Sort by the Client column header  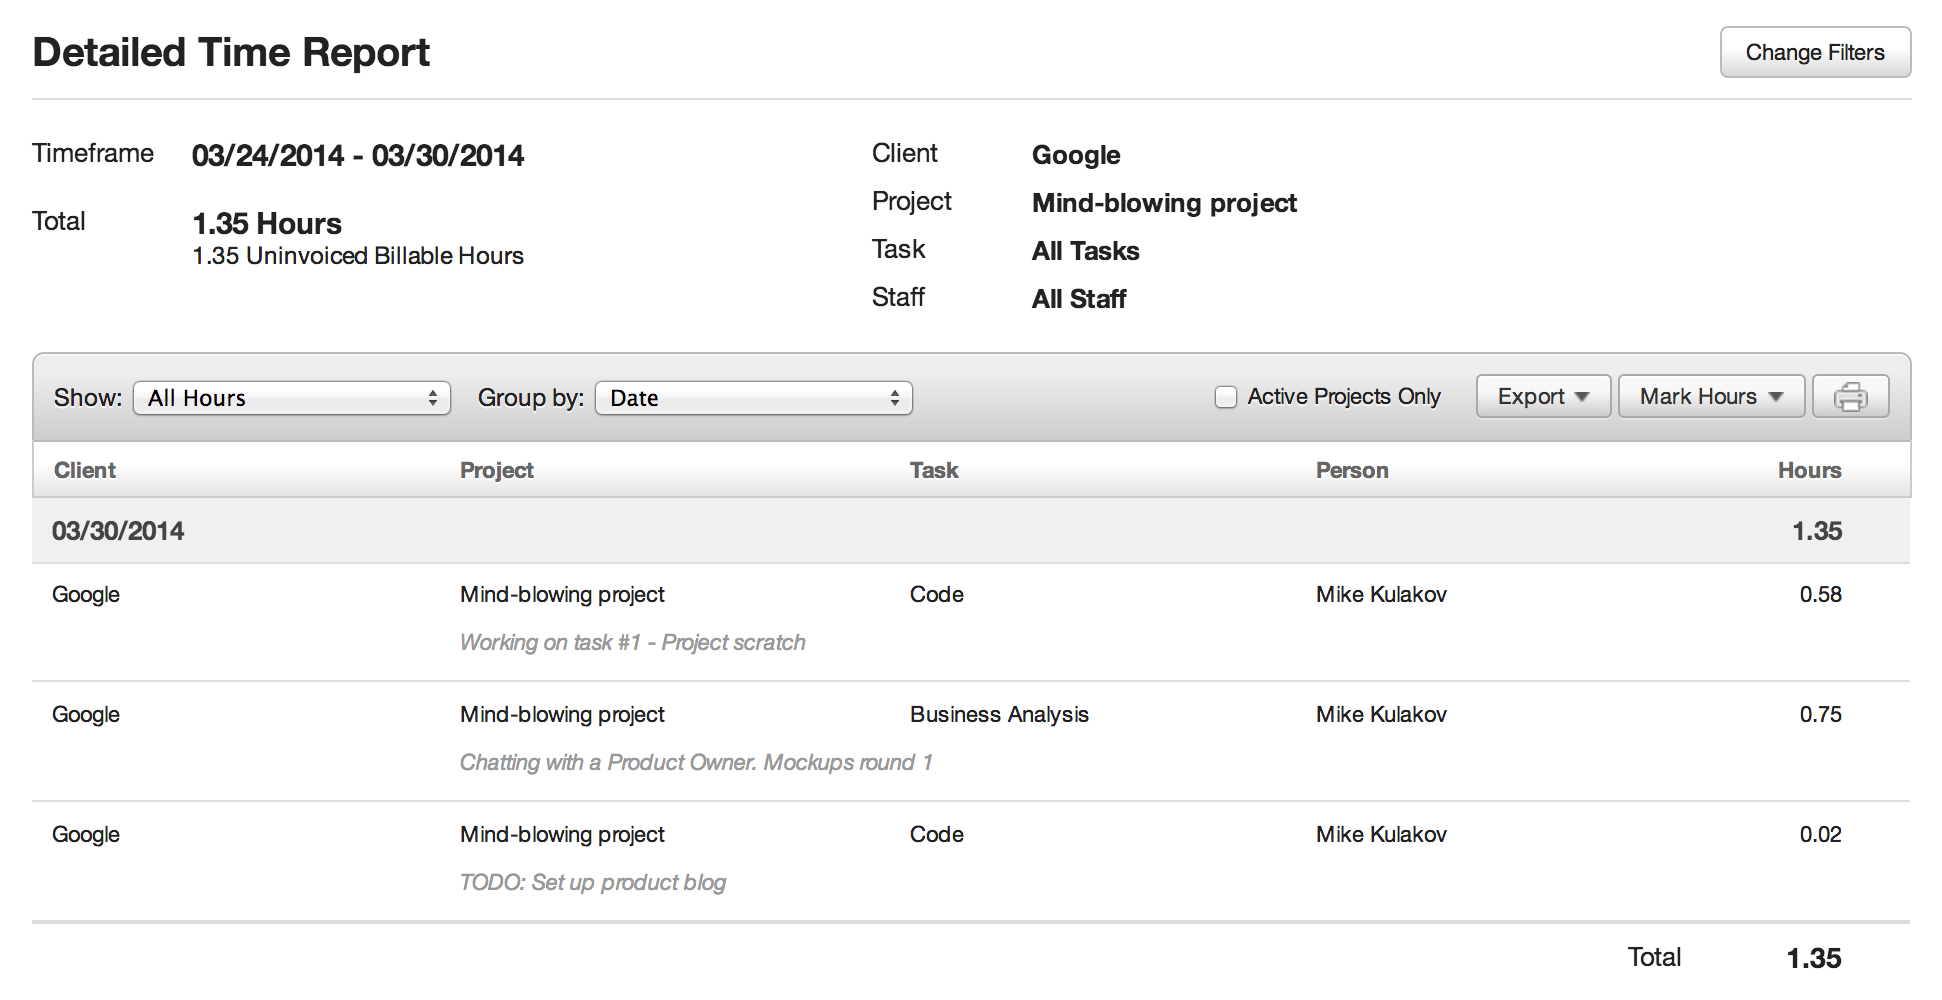(85, 470)
